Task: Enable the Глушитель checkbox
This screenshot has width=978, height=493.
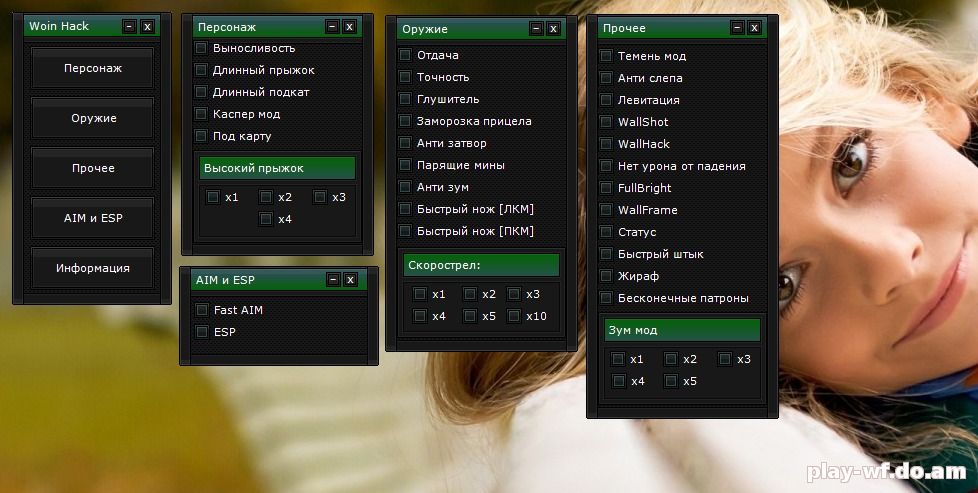Action: click(405, 99)
